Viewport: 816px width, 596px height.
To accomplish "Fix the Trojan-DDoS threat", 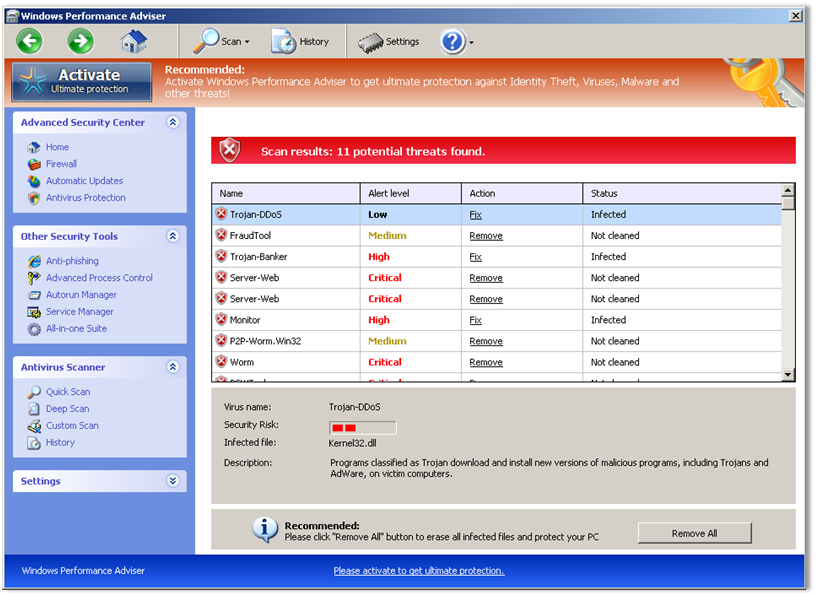I will click(x=476, y=214).
